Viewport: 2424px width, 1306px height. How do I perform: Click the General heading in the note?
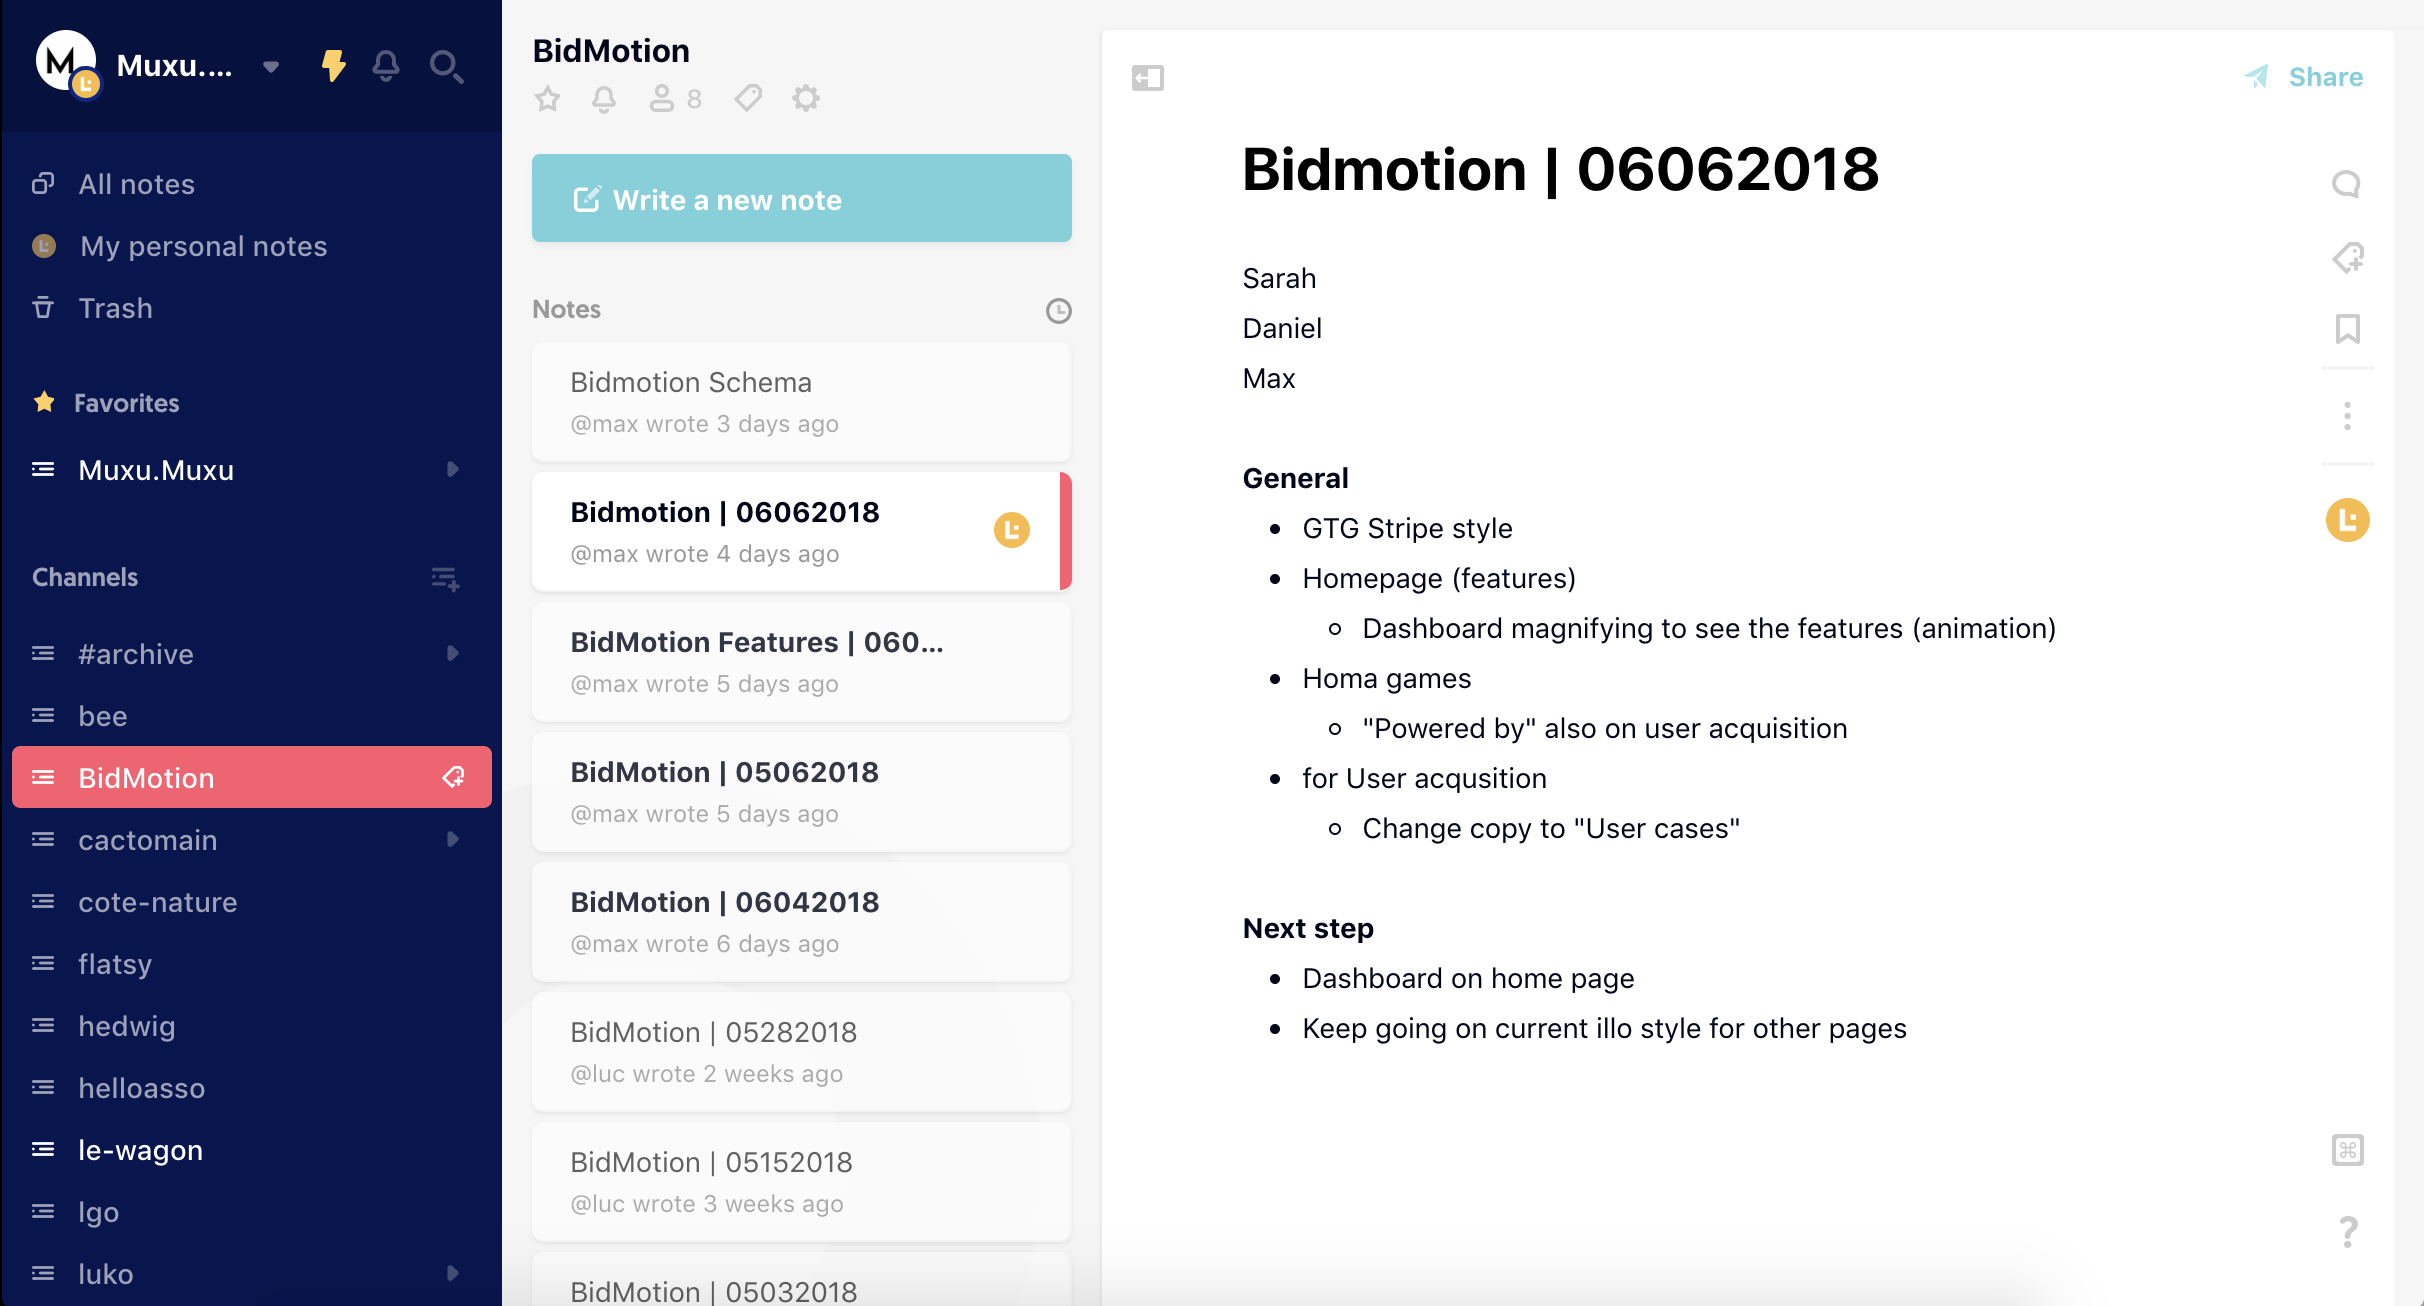1295,478
